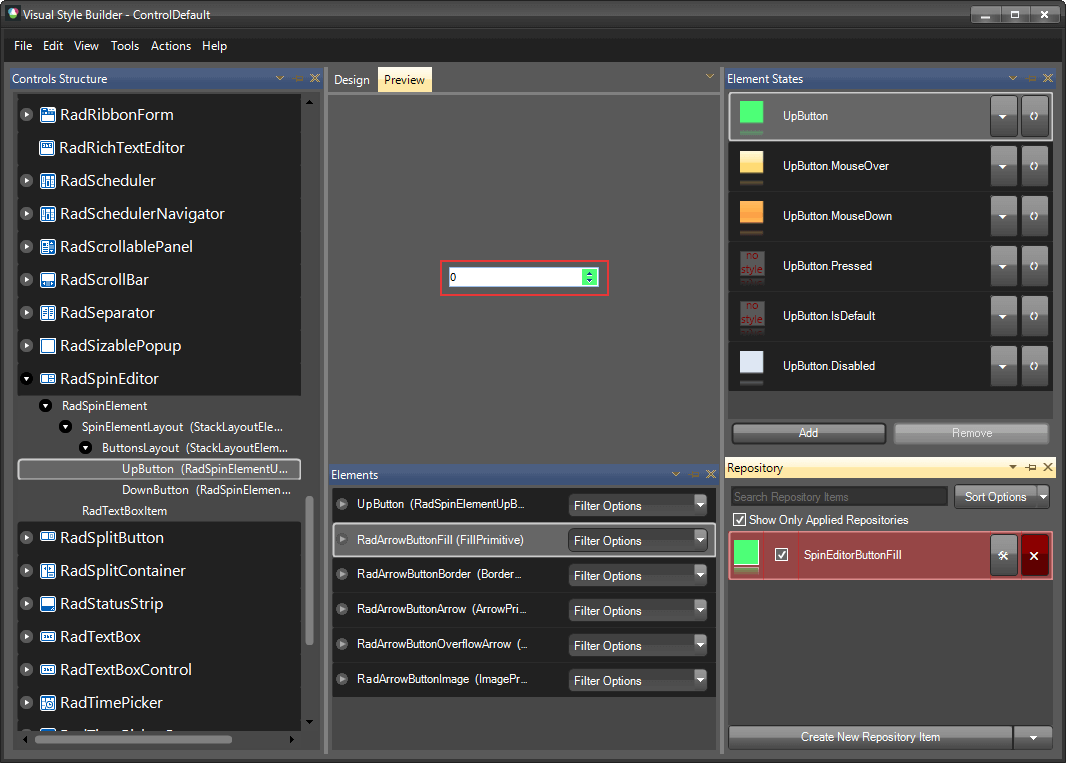Expand the RadRibbonForm tree node
Image resolution: width=1066 pixels, height=763 pixels.
[27, 115]
